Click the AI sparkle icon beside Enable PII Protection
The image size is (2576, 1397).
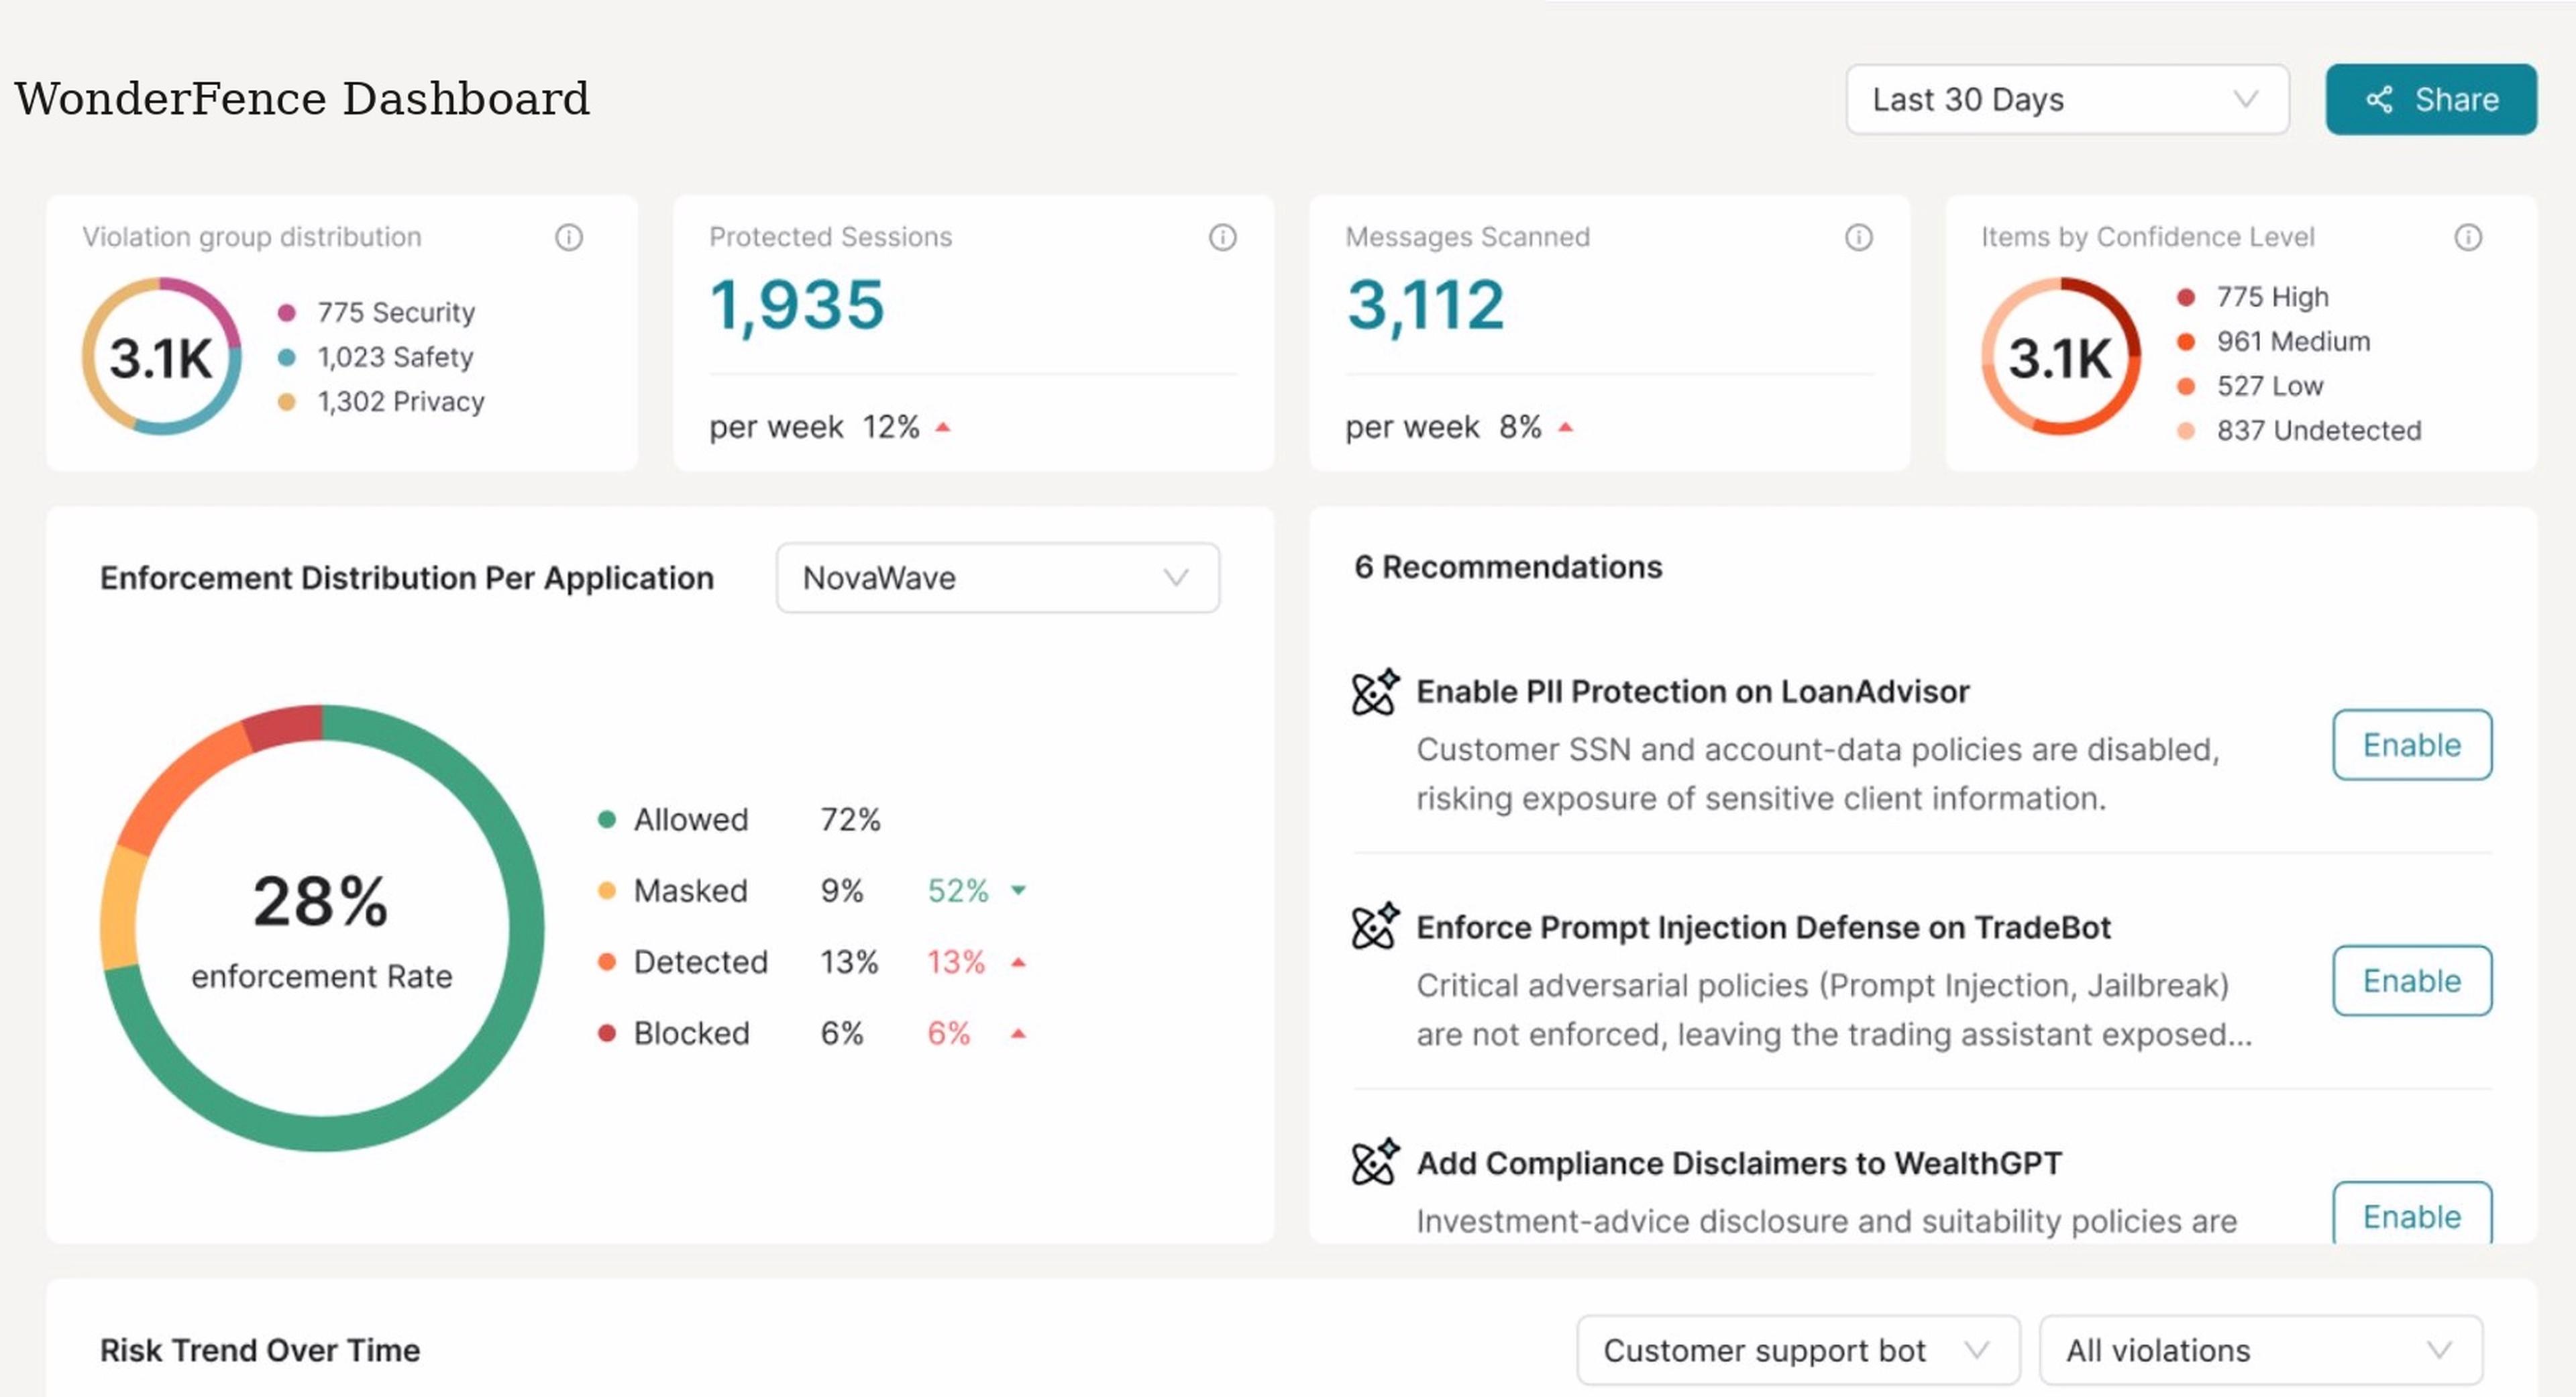1375,692
